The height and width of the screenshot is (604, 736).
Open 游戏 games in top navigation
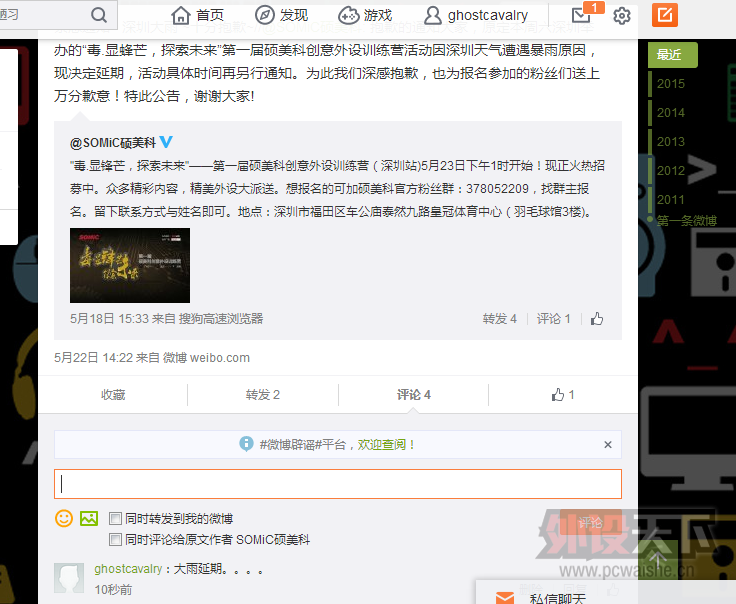pos(365,15)
